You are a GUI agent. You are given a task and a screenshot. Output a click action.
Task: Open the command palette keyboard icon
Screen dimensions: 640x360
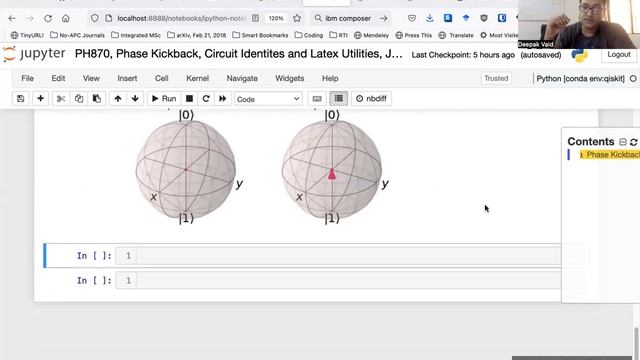click(x=317, y=99)
